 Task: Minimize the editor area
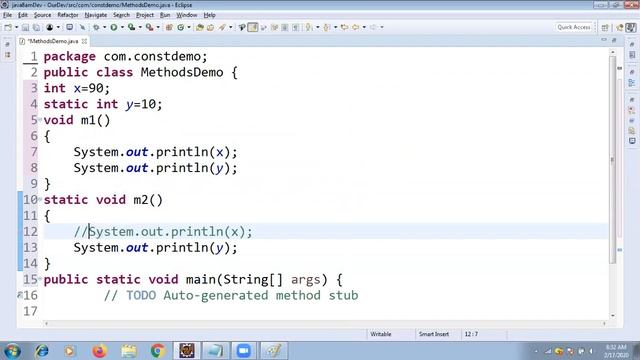604,40
